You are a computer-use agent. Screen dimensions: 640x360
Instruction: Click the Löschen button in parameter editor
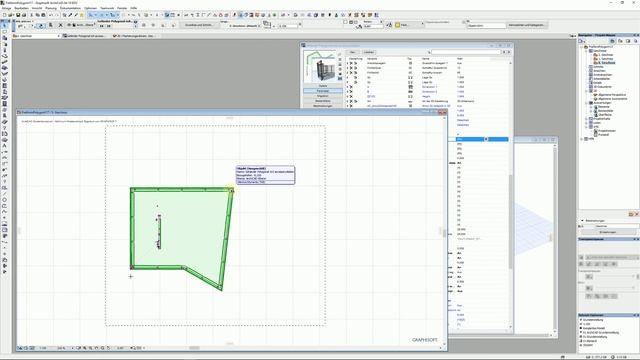pyautogui.click(x=369, y=52)
